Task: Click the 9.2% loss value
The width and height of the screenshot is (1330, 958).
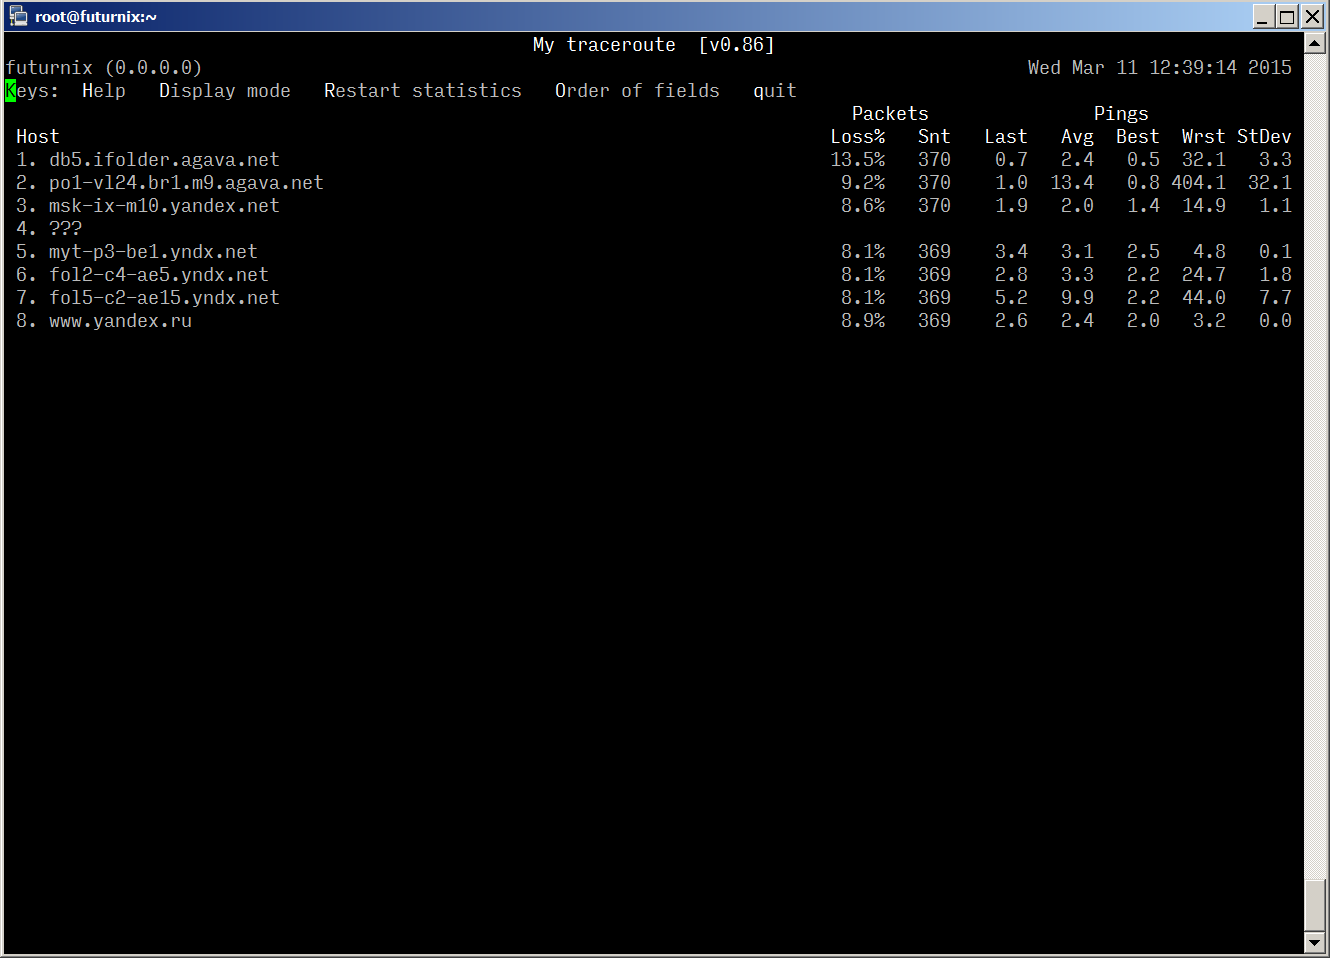Action: (863, 183)
